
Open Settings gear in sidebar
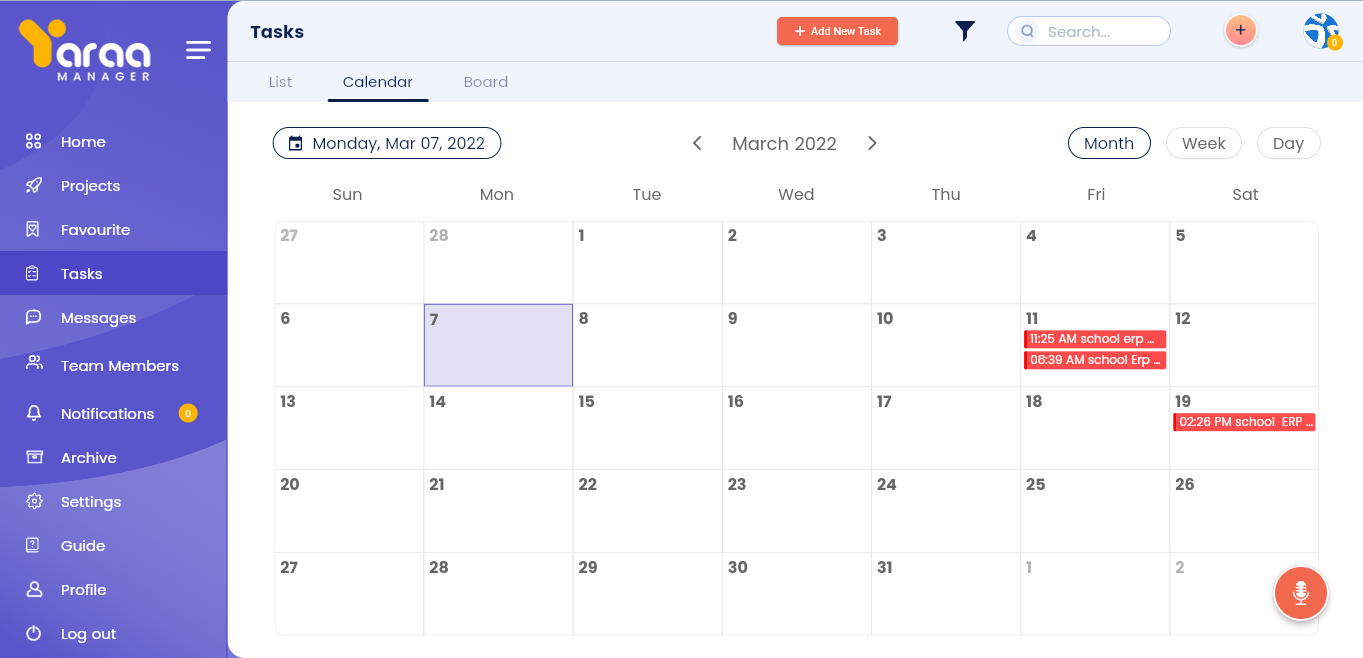pyautogui.click(x=34, y=502)
